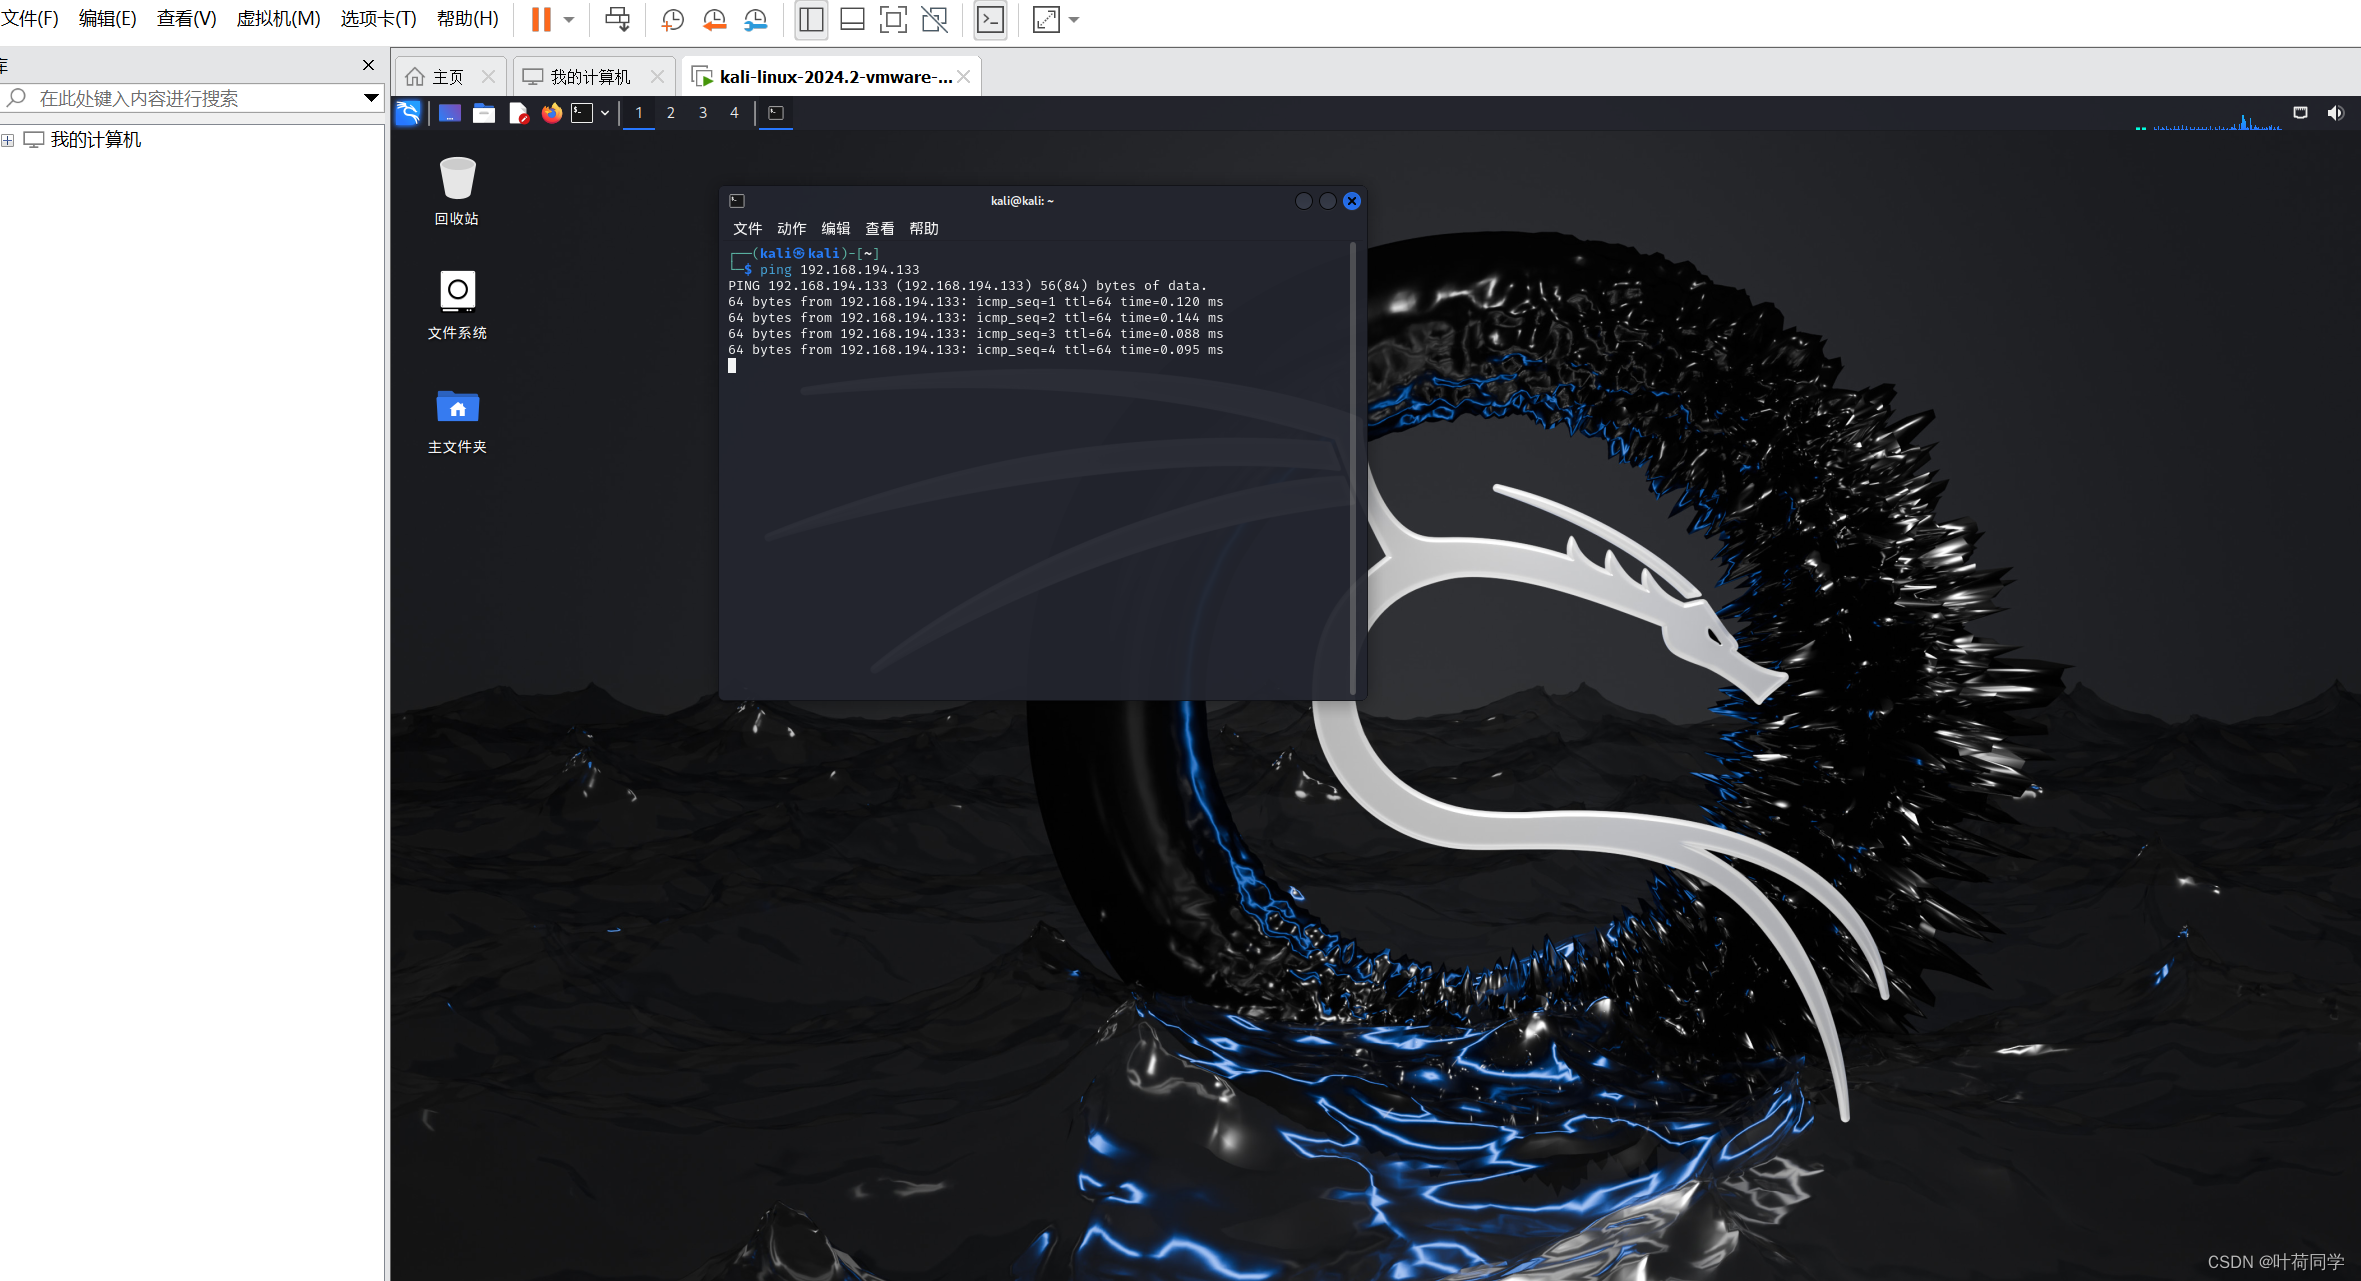Viewport: 2361px width, 1281px height.
Task: Open the 文件(F) menu
Action: (30, 19)
